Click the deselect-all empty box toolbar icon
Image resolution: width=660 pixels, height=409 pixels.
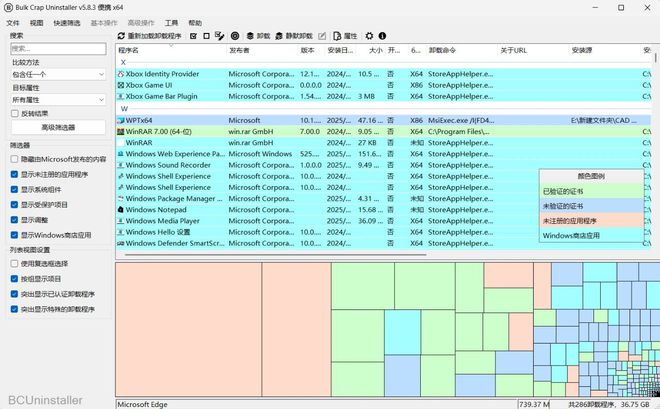pyautogui.click(x=206, y=36)
